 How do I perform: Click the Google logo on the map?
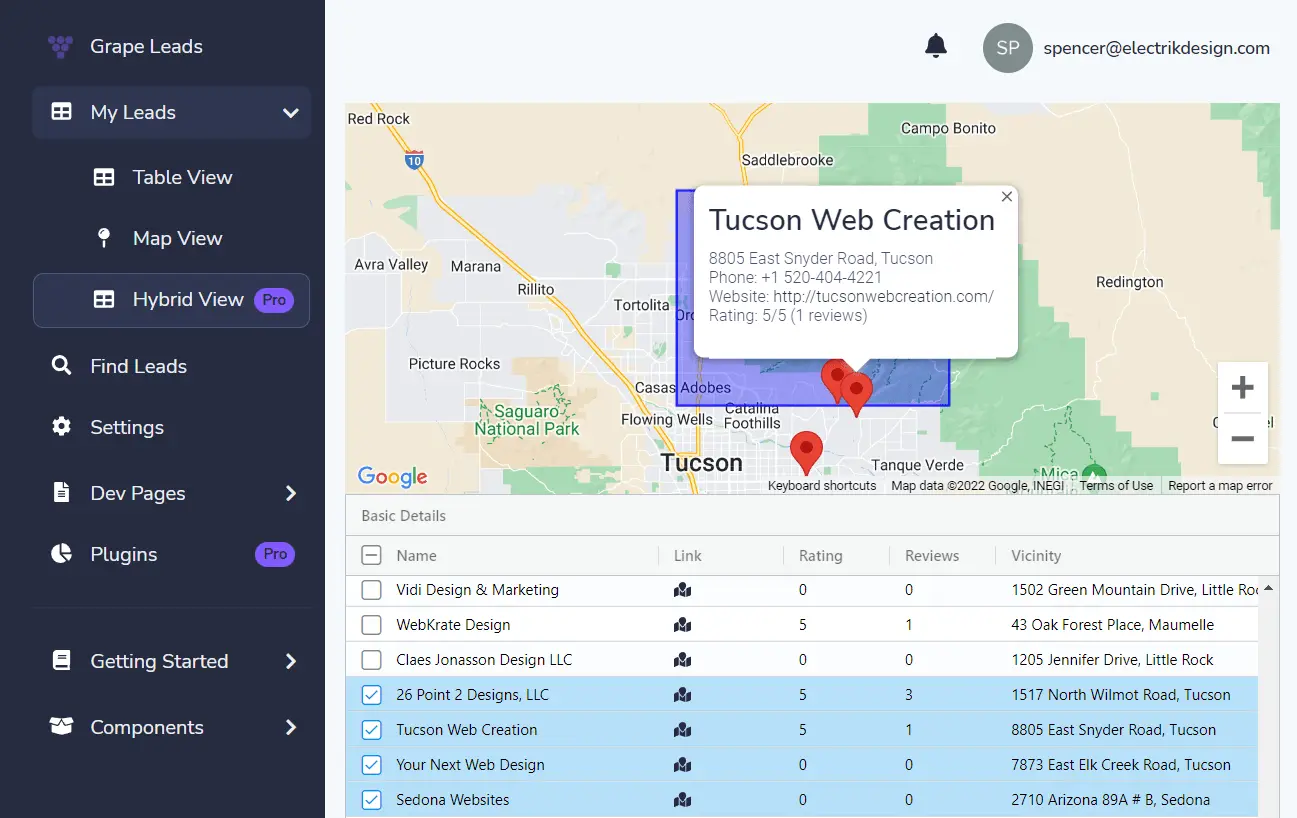point(393,477)
